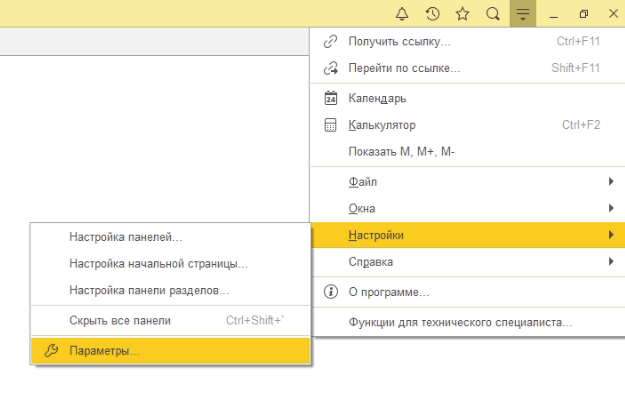Click the calculator icon next to Калькулятор
Screen dimensions: 625x395
click(x=330, y=125)
